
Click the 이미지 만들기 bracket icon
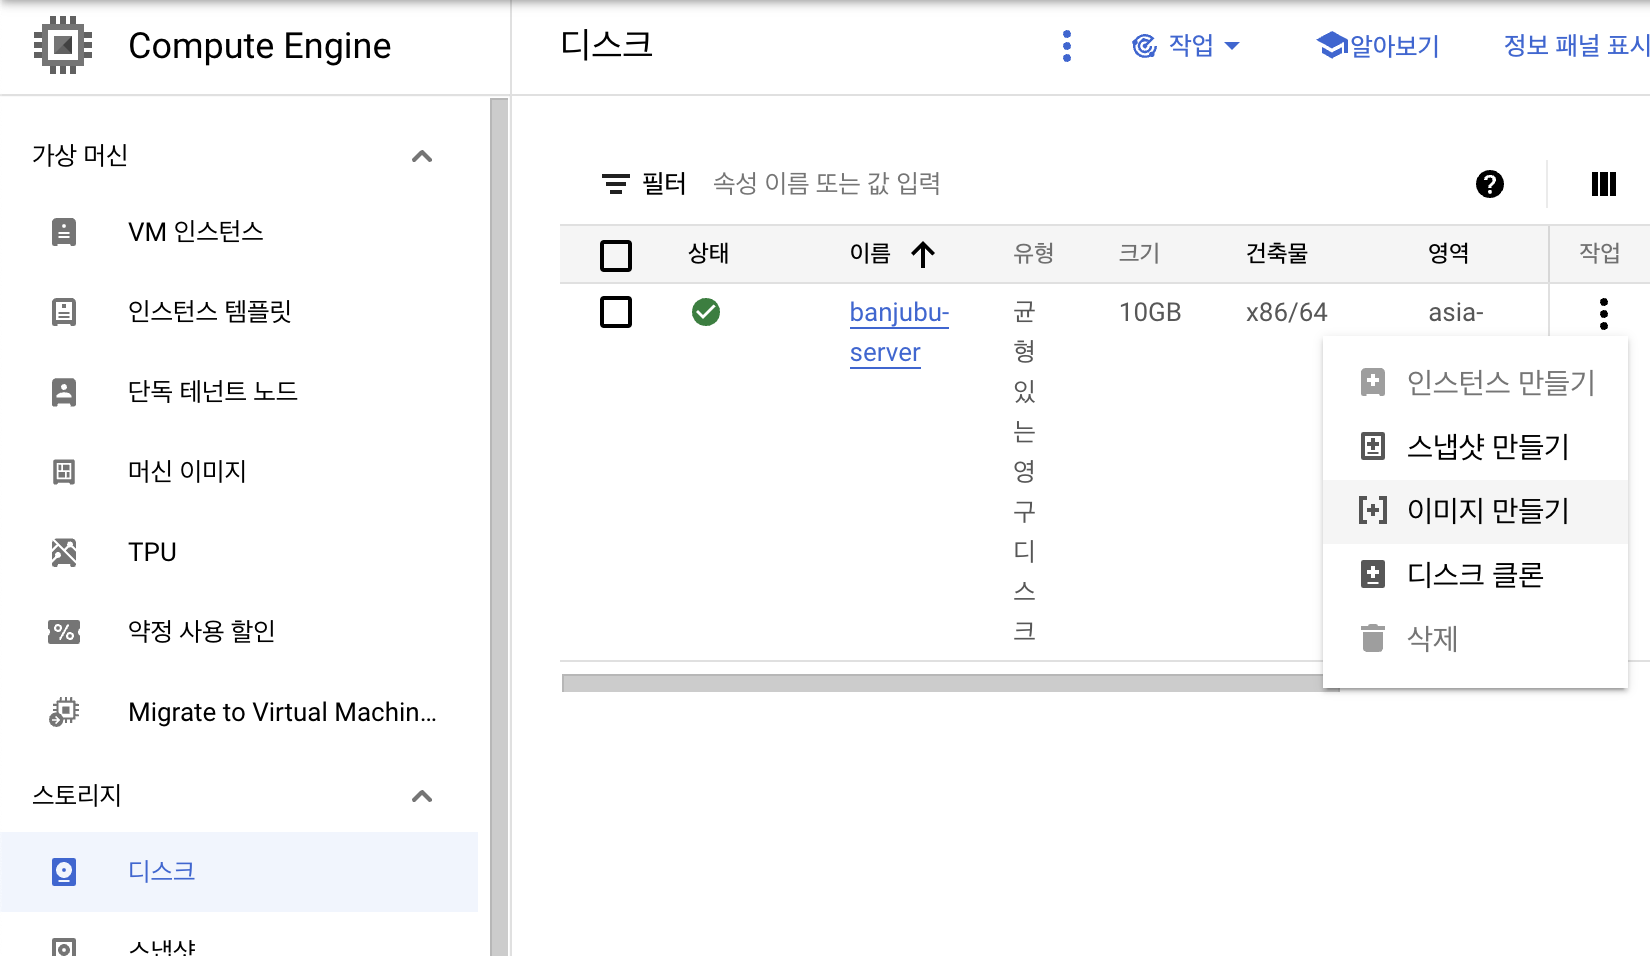point(1373,510)
